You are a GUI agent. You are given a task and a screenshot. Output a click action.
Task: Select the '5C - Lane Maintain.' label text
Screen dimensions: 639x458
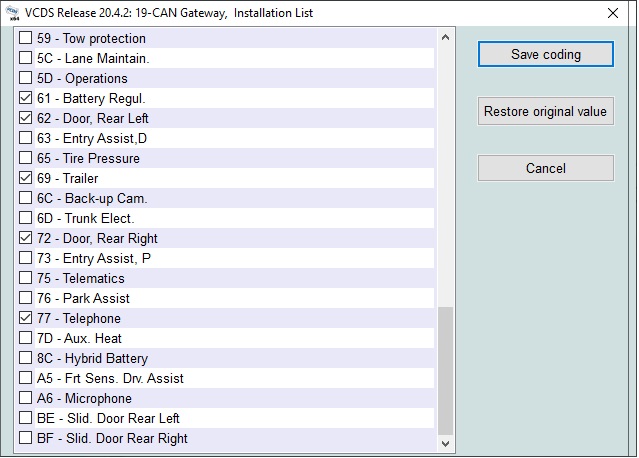click(x=93, y=59)
